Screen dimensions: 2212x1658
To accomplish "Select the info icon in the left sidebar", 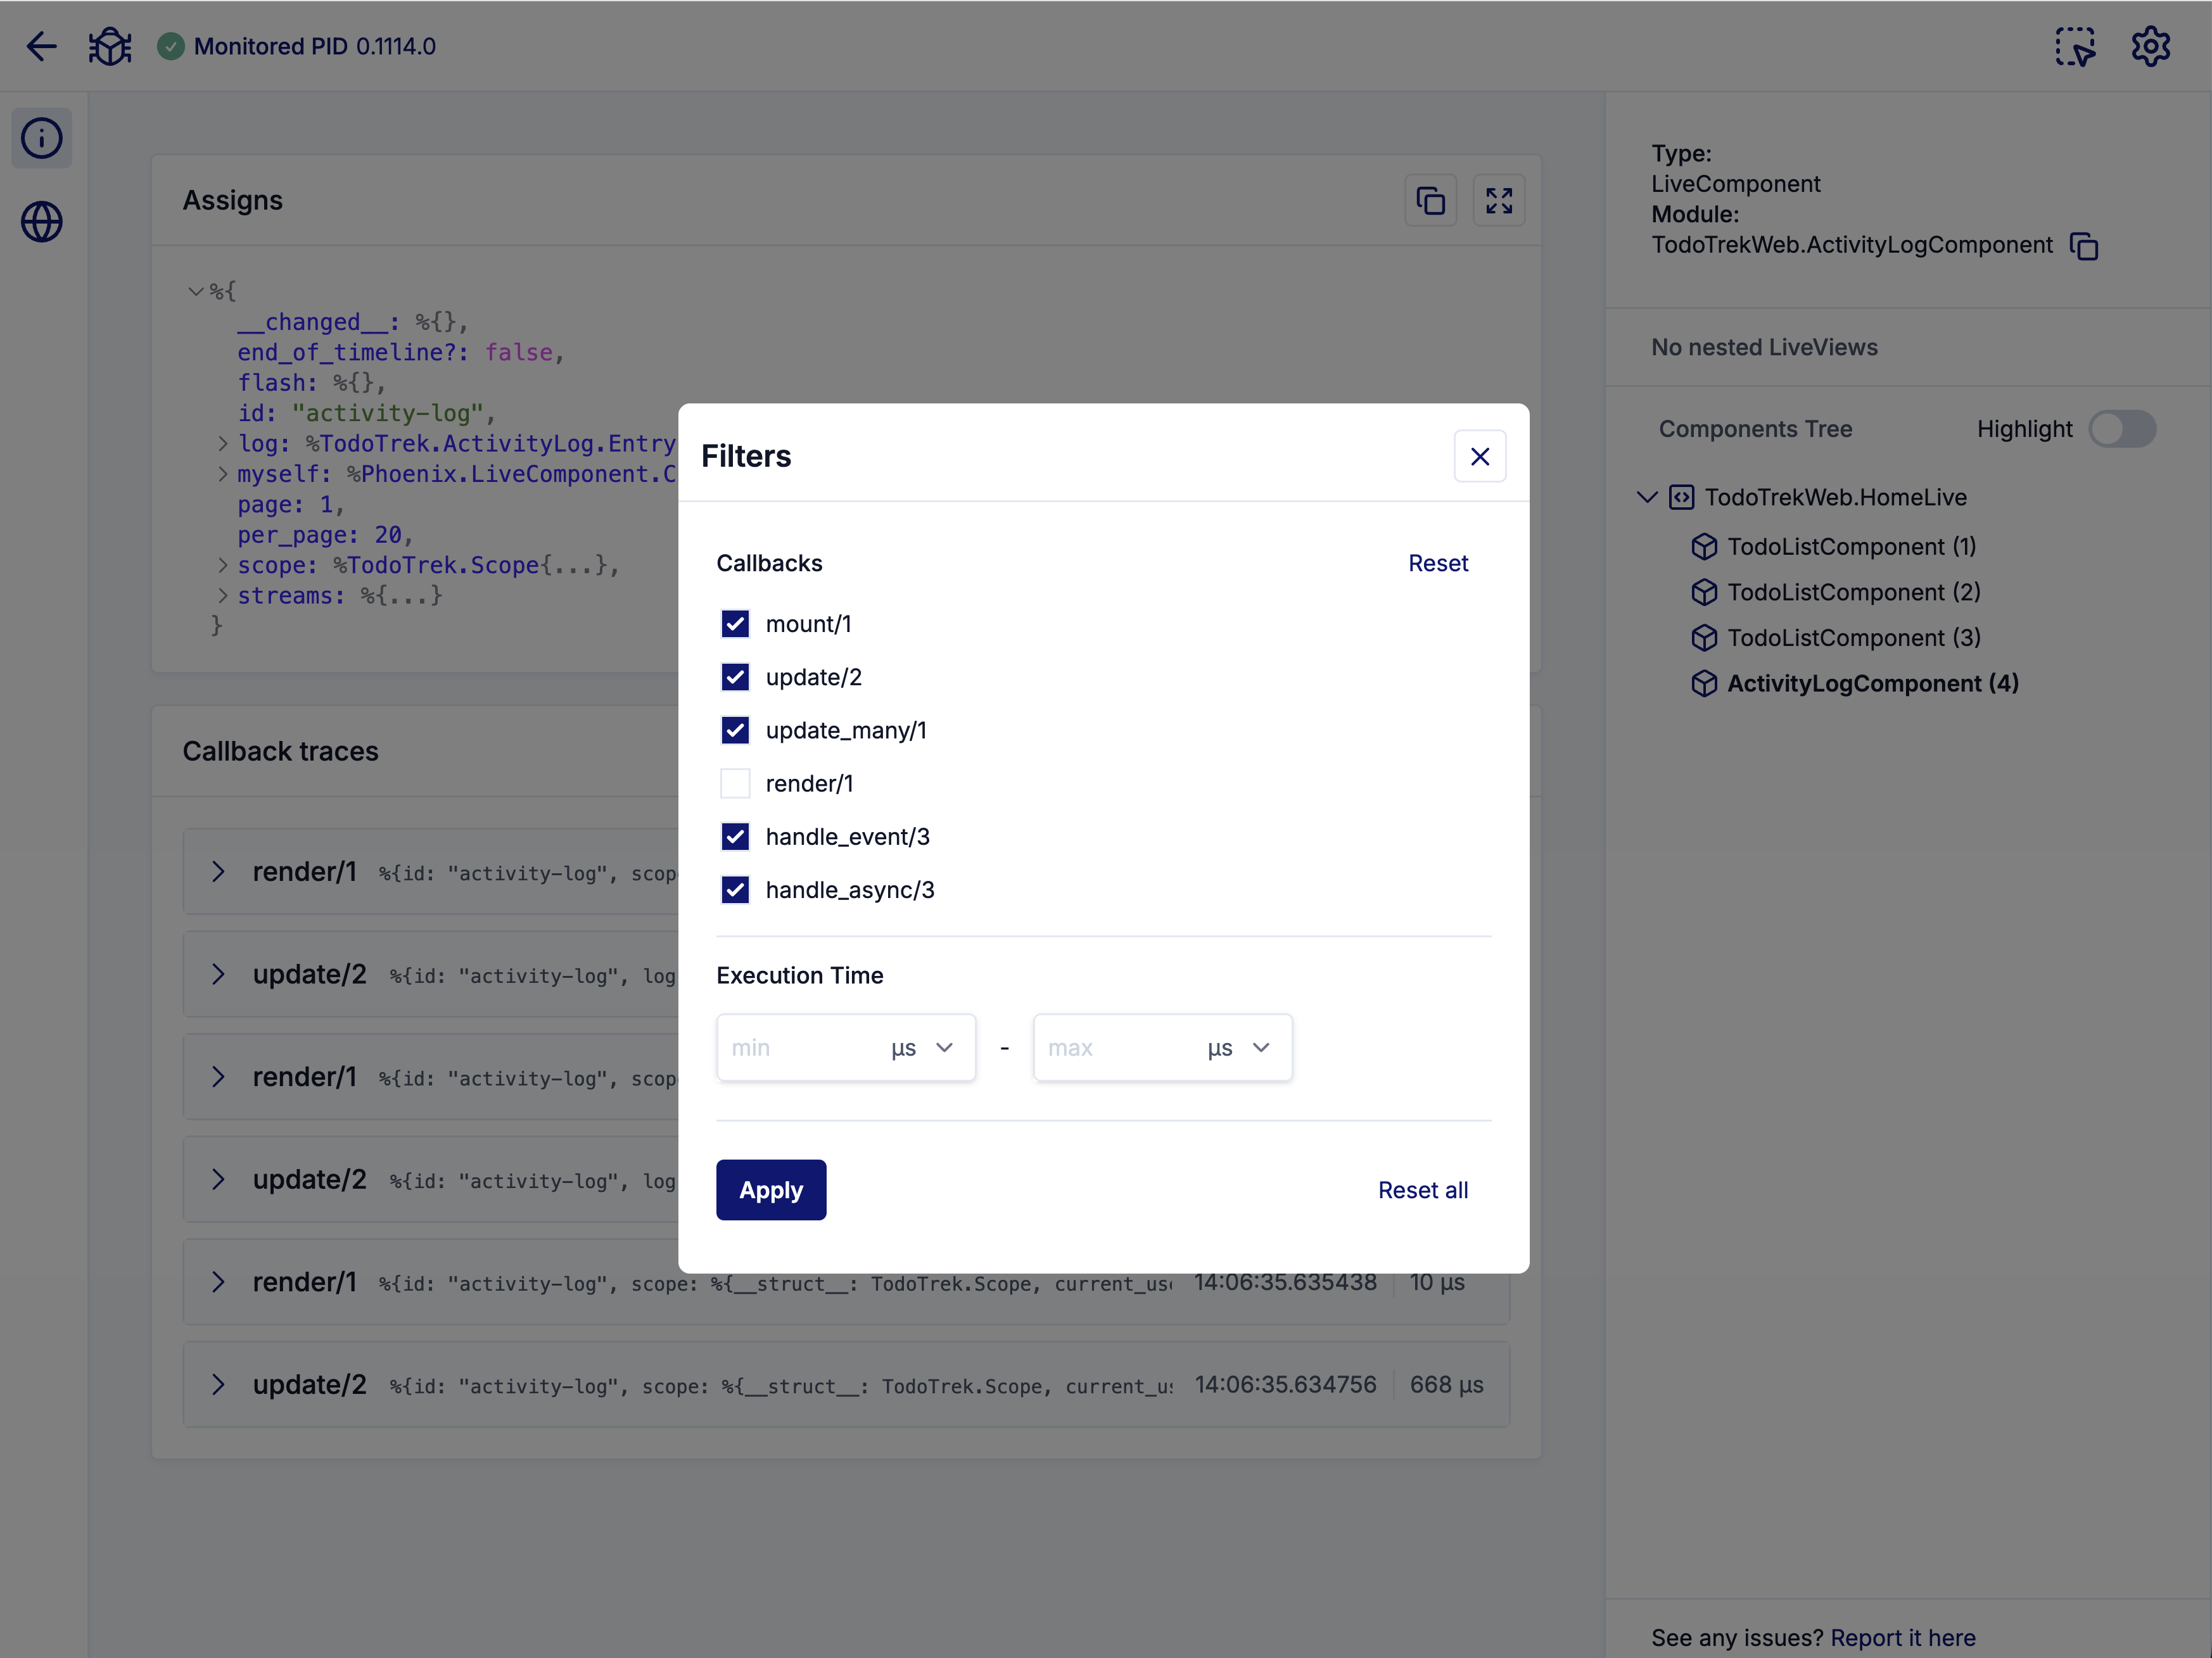I will pos(41,138).
